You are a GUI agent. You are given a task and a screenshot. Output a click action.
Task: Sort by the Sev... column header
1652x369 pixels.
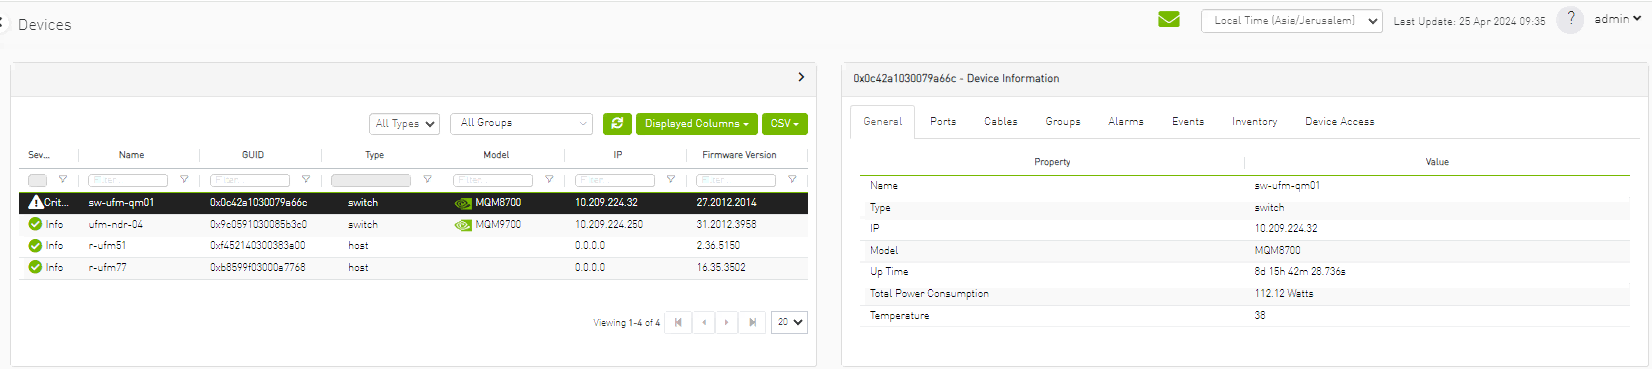click(x=39, y=155)
